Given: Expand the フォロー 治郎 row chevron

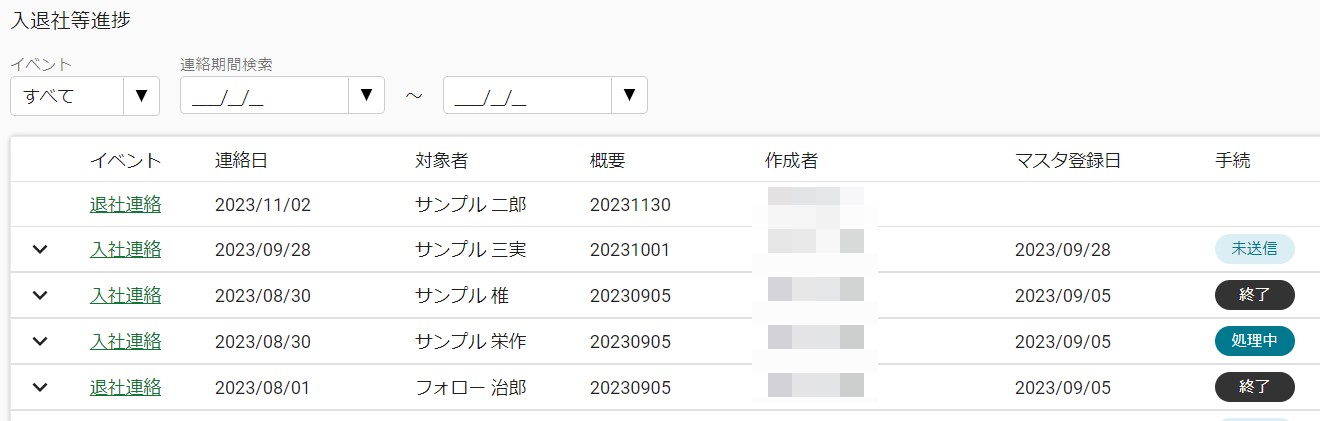Looking at the screenshot, I should (40, 388).
